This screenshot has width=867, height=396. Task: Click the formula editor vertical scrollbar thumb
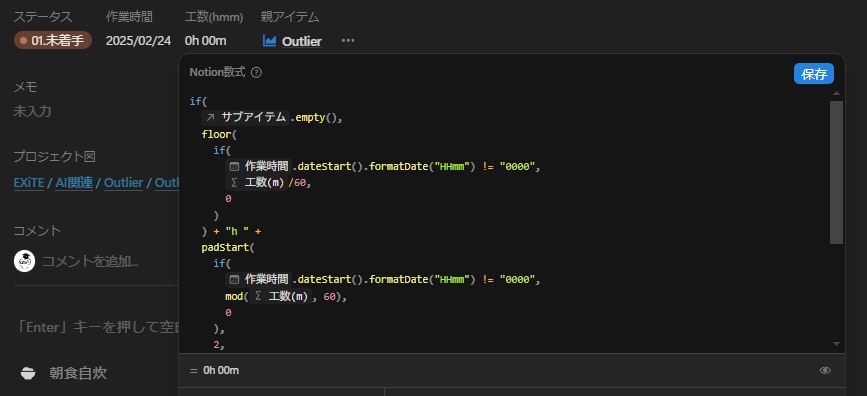pos(836,172)
